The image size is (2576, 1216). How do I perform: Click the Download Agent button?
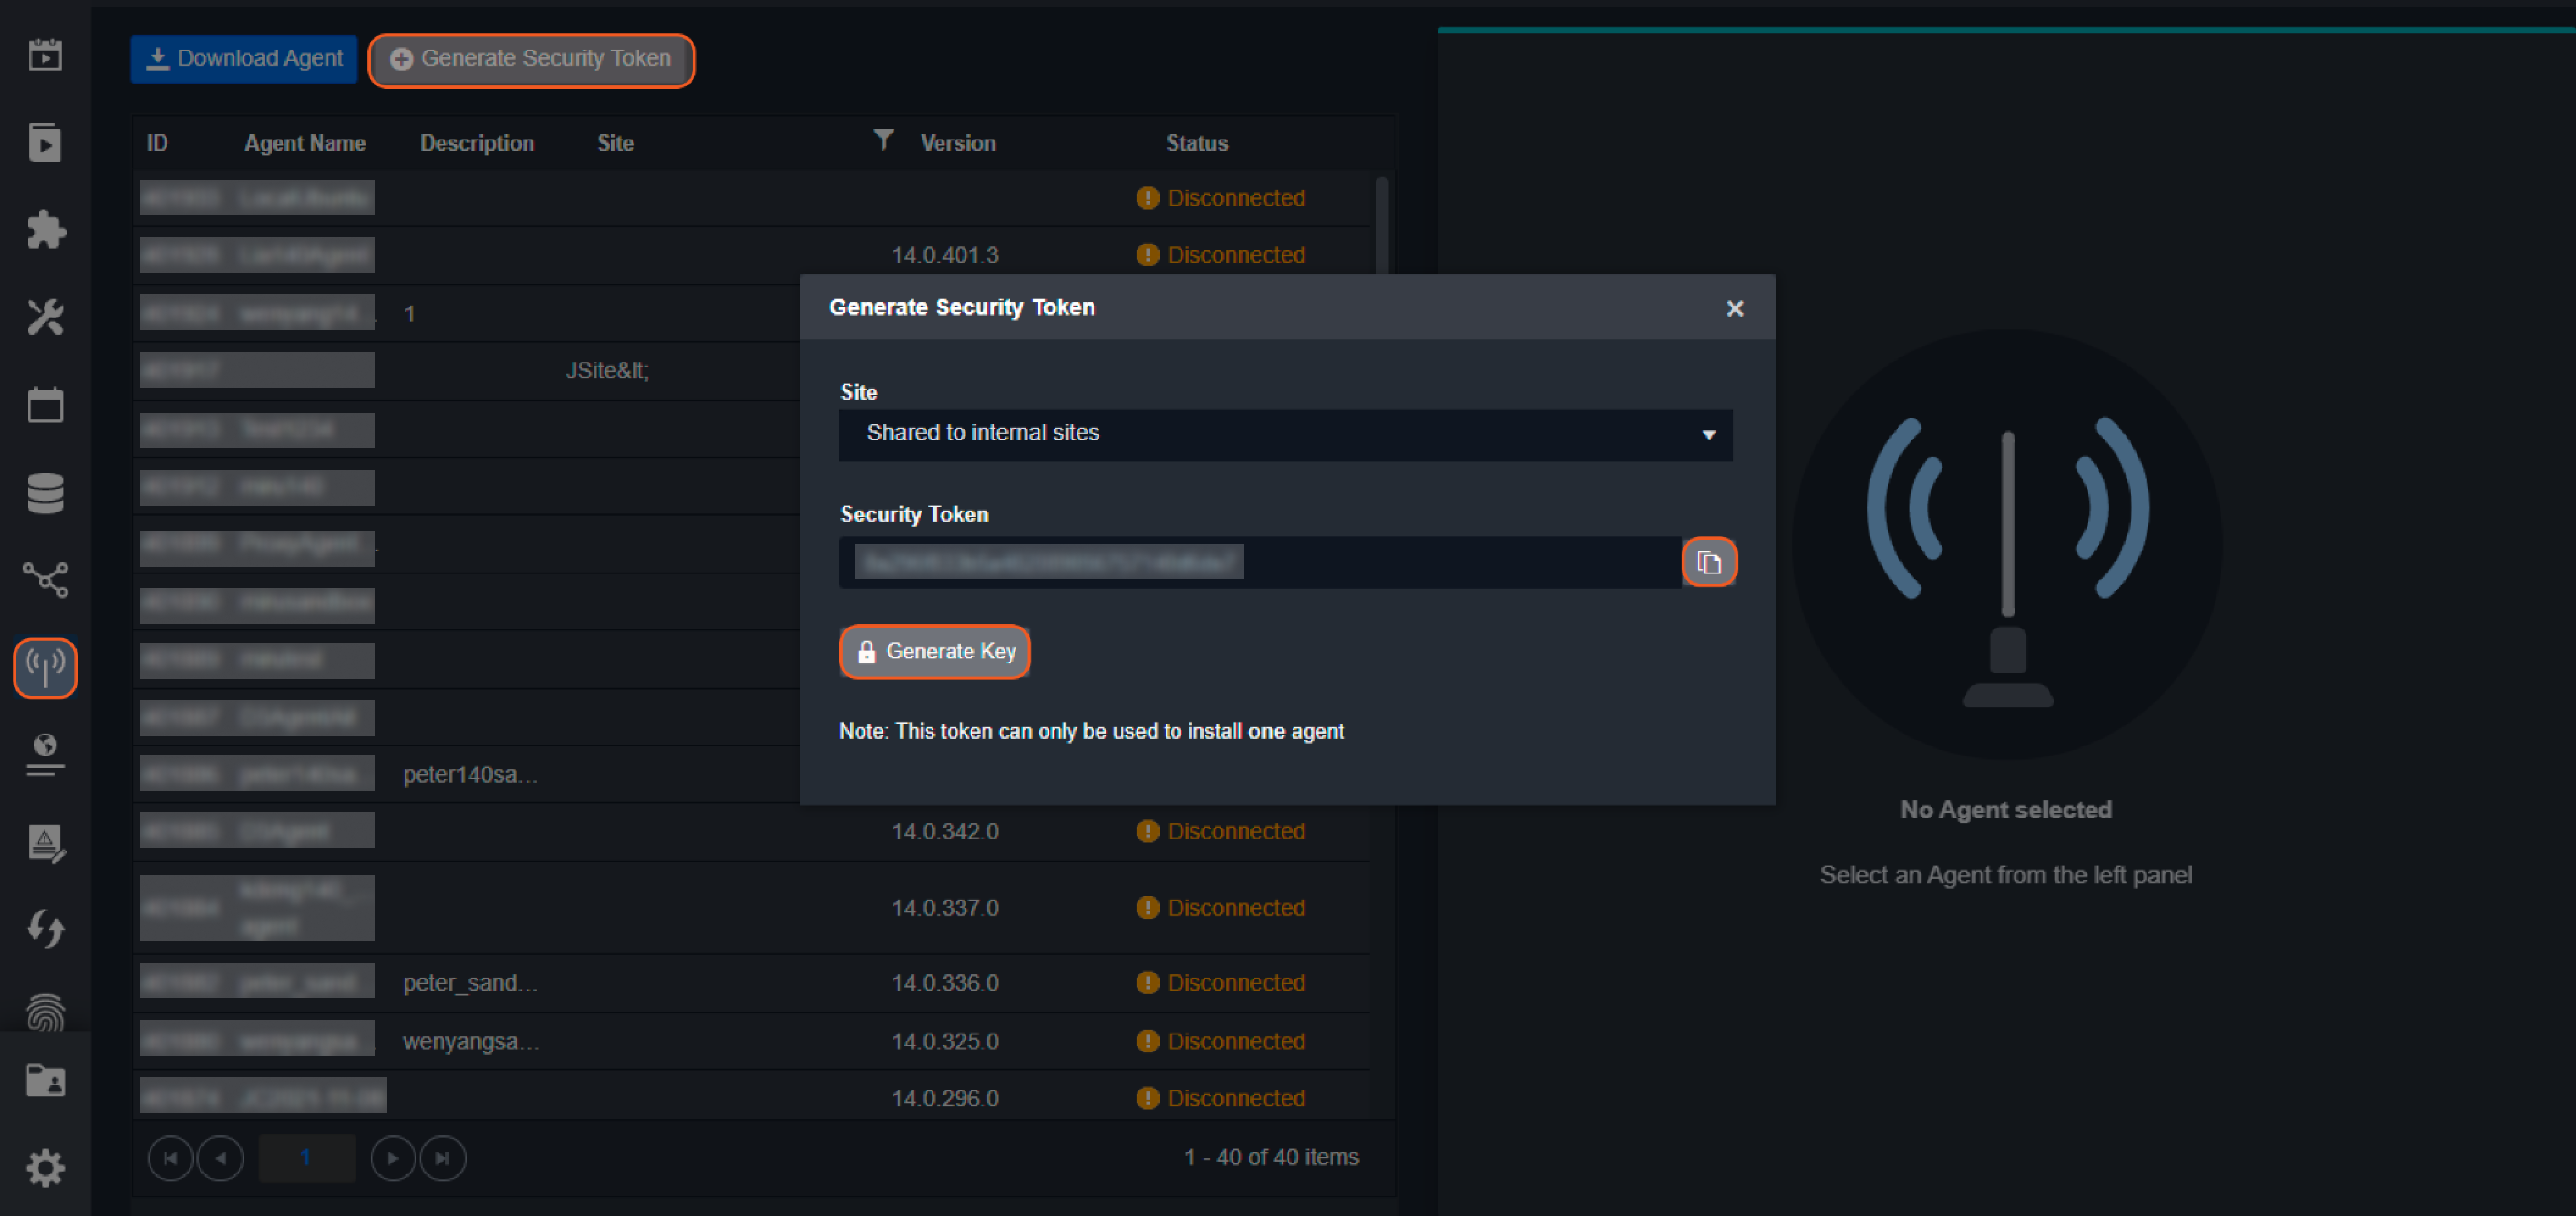244,59
